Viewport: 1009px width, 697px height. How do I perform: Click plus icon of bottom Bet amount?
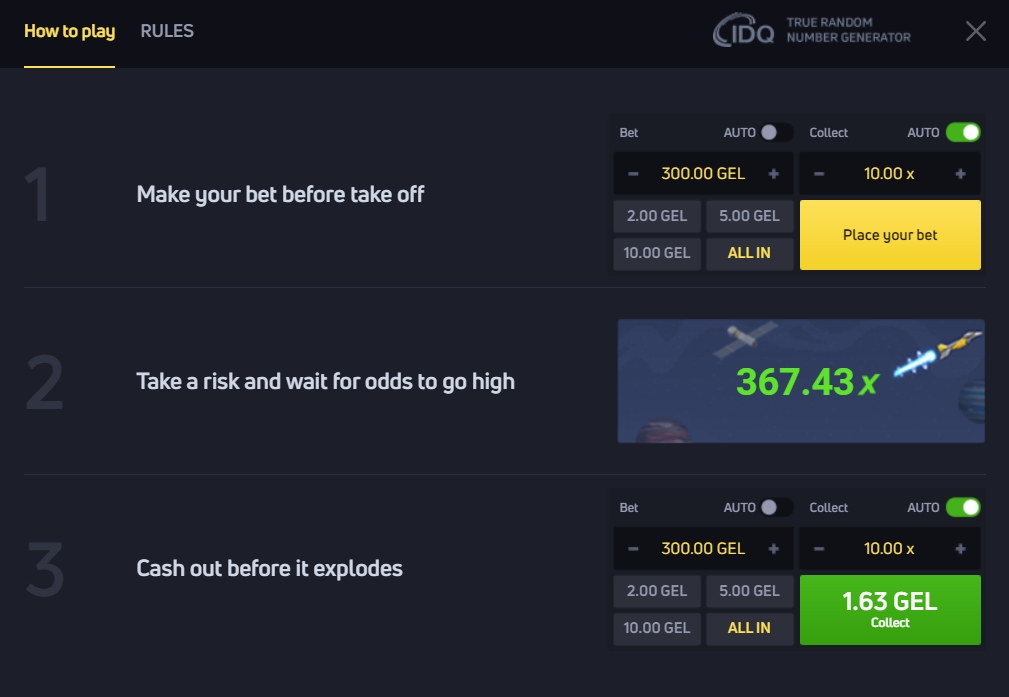[x=773, y=549]
